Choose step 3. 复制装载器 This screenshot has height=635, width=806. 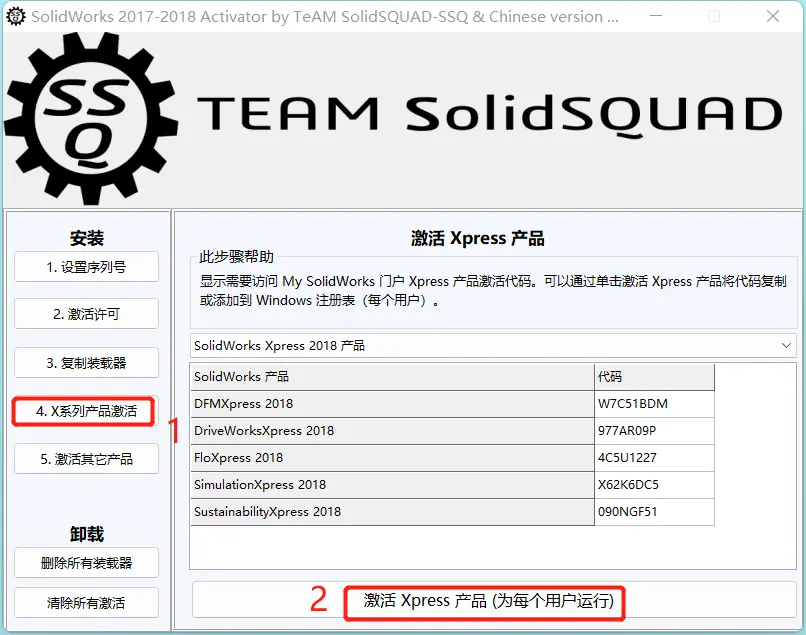86,363
